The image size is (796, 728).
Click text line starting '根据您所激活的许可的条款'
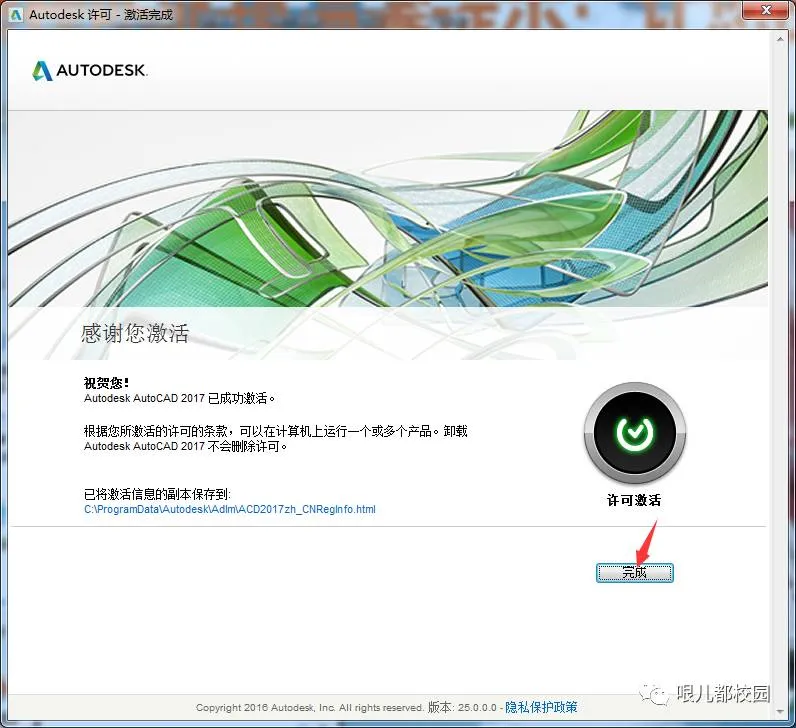[276, 431]
